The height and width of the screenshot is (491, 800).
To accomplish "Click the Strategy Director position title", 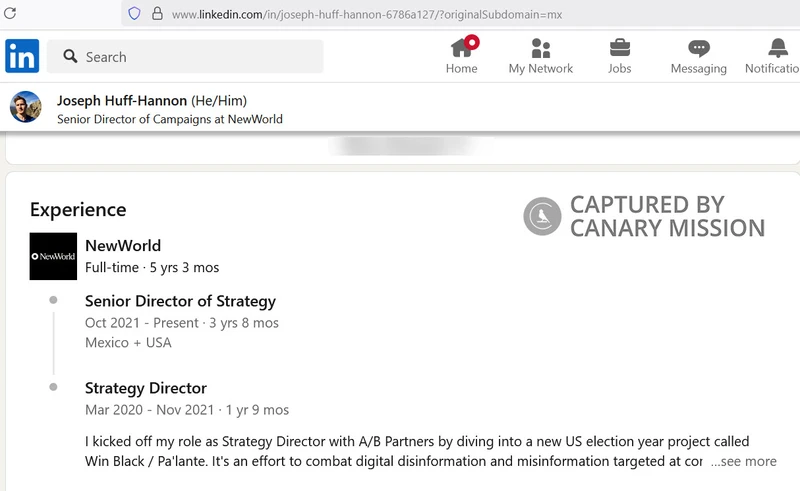I will point(146,388).
